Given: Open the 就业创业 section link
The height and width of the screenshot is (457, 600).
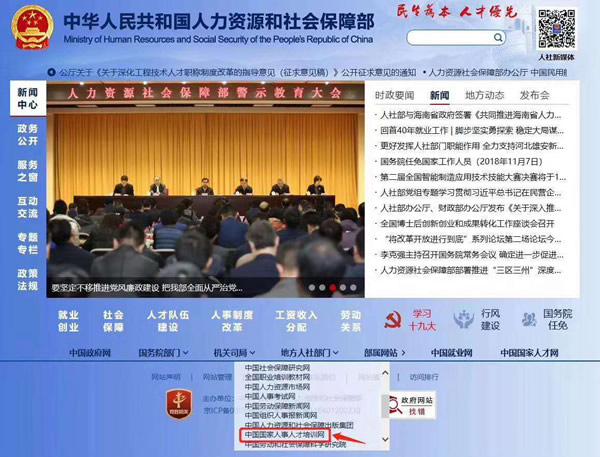Looking at the screenshot, I should tap(68, 321).
